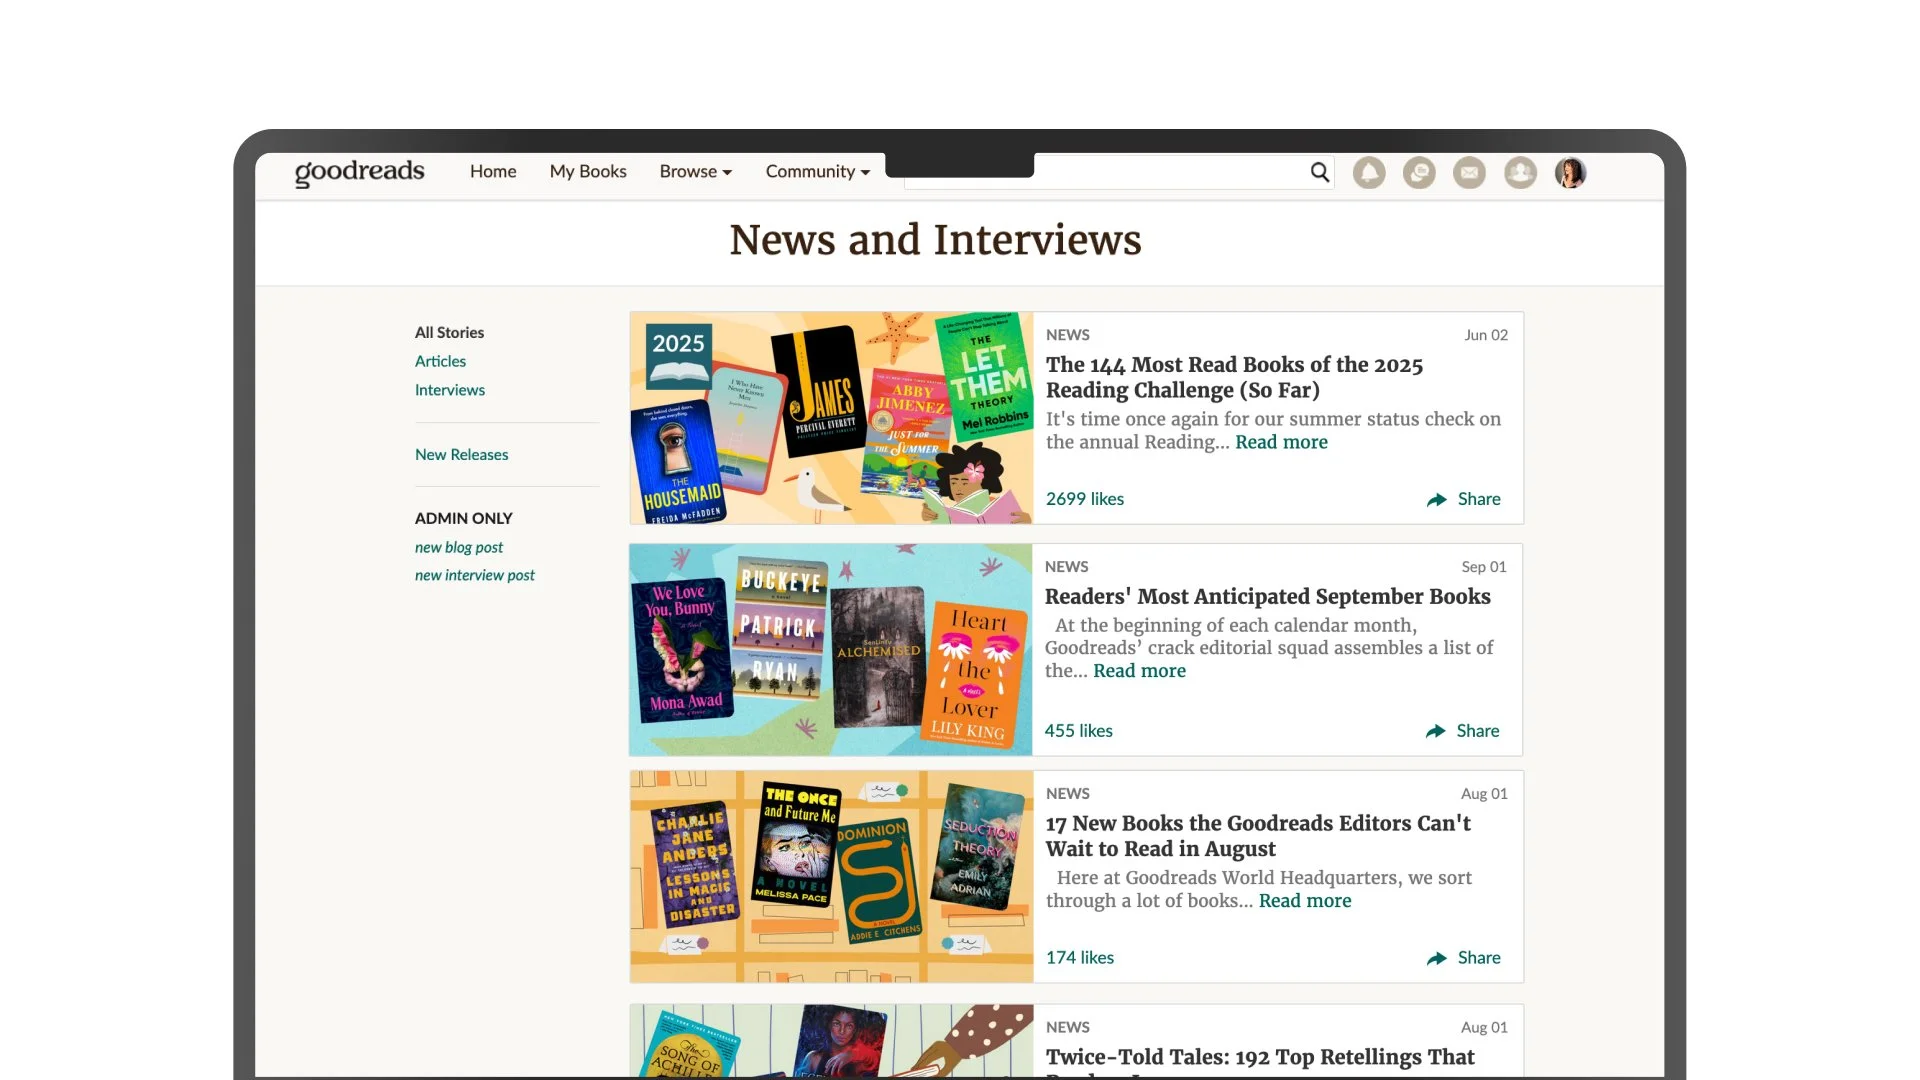Click the goodreads logo
Image resolution: width=1920 pixels, height=1080 pixels.
point(359,172)
